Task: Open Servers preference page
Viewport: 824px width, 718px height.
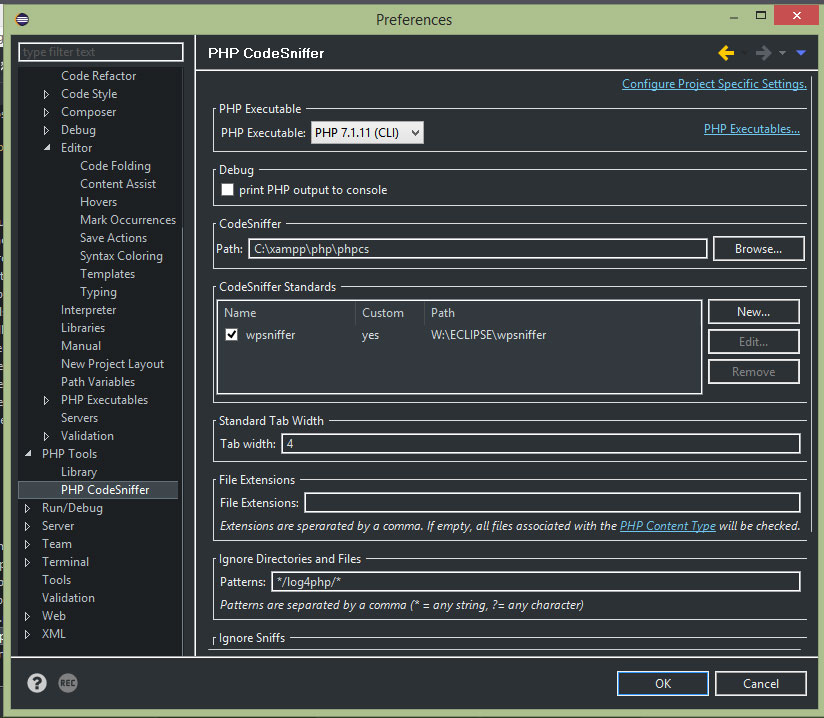Action: pyautogui.click(x=79, y=418)
